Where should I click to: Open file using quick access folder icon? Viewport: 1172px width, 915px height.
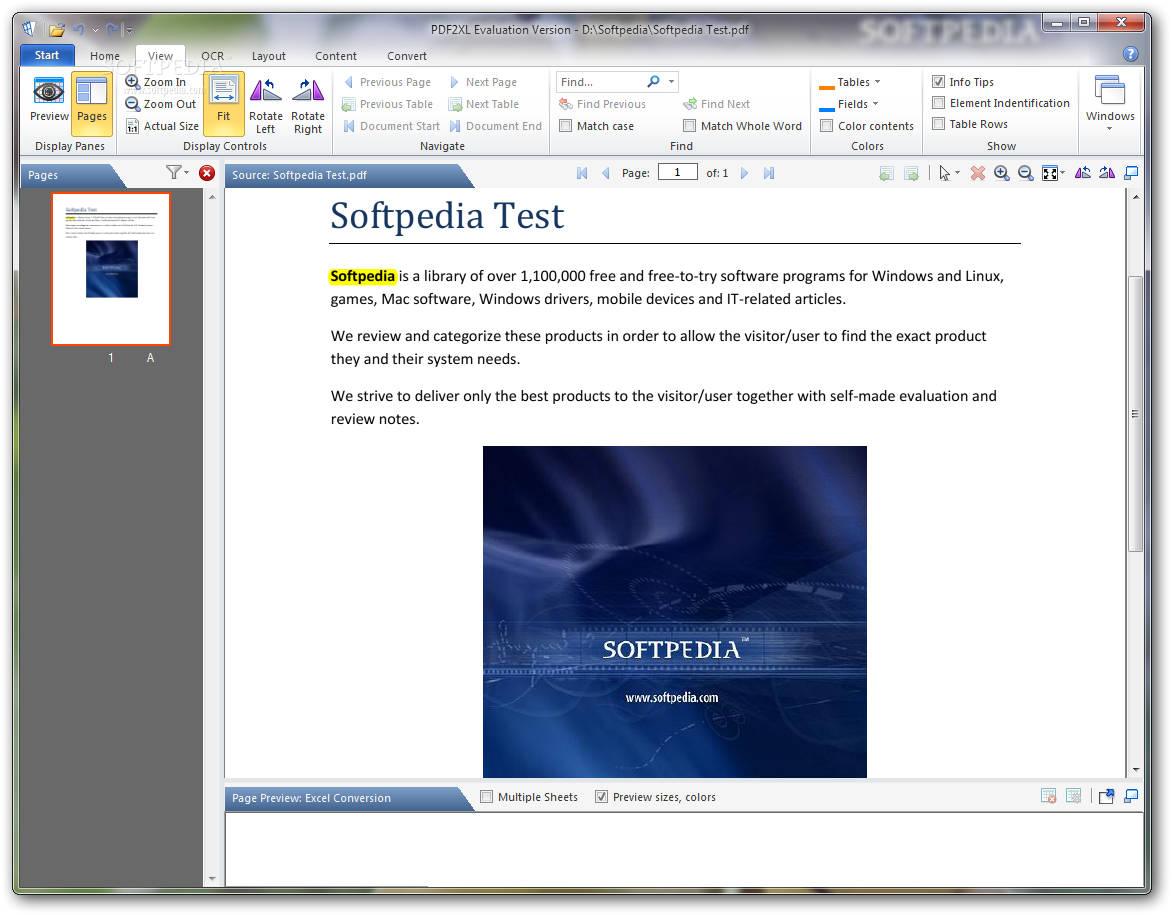(56, 30)
